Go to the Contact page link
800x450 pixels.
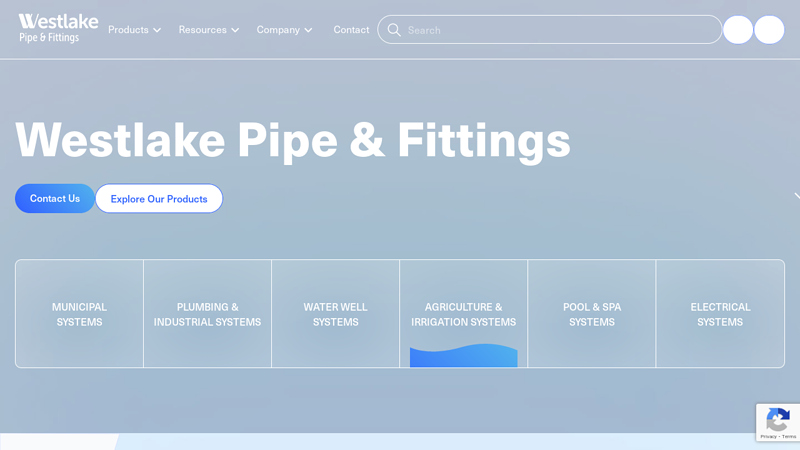[351, 30]
